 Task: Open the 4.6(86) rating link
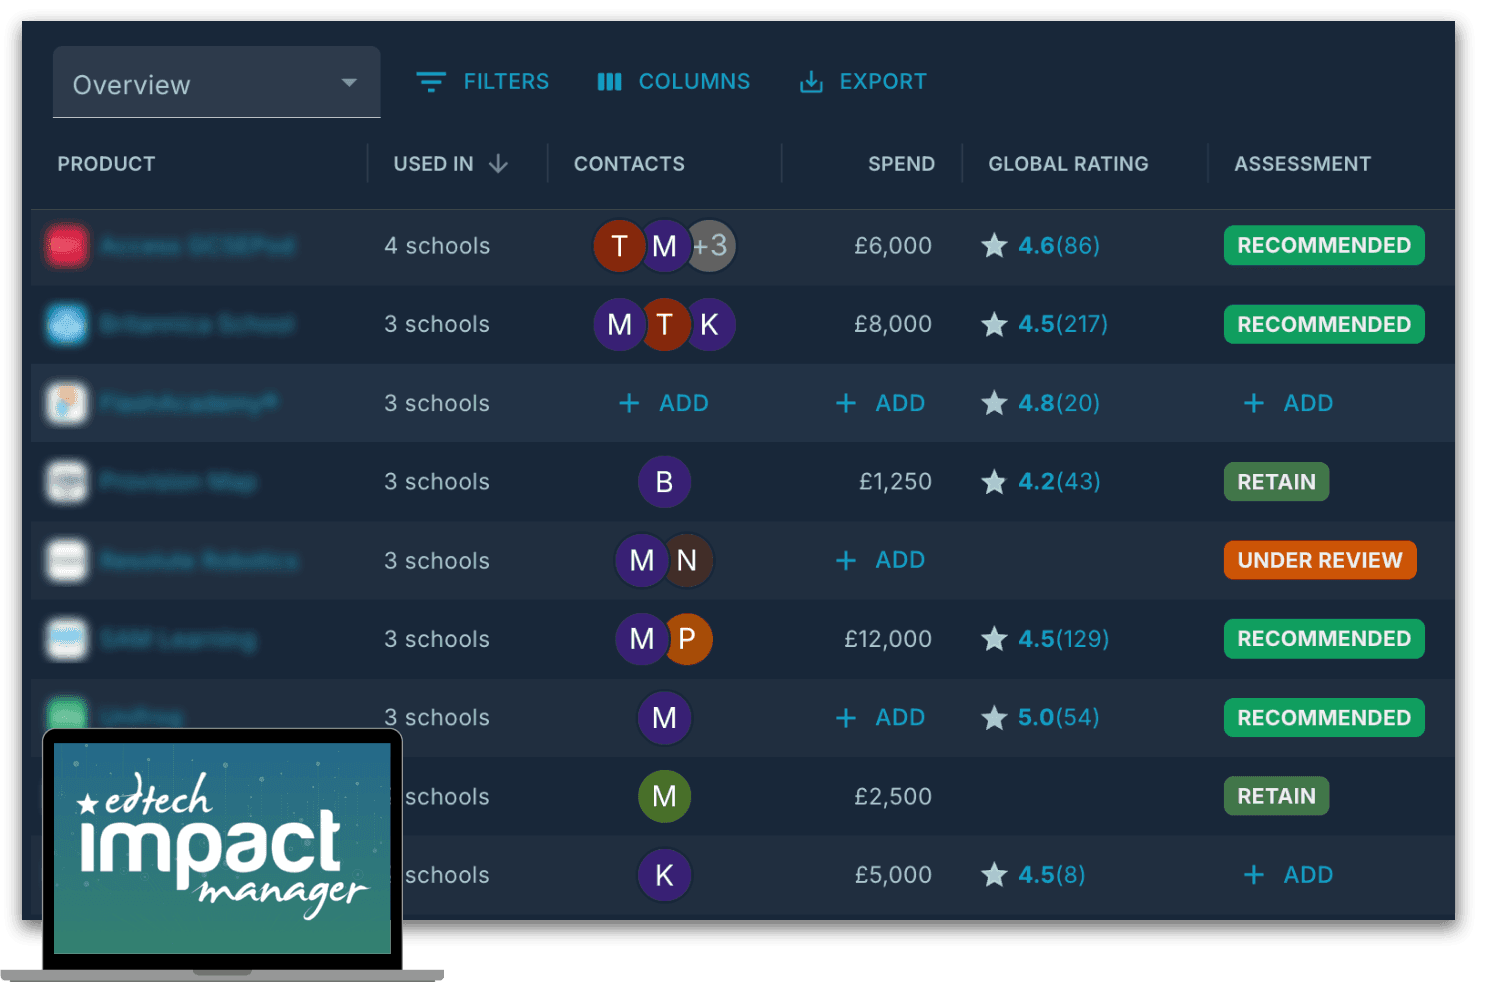(x=1058, y=246)
